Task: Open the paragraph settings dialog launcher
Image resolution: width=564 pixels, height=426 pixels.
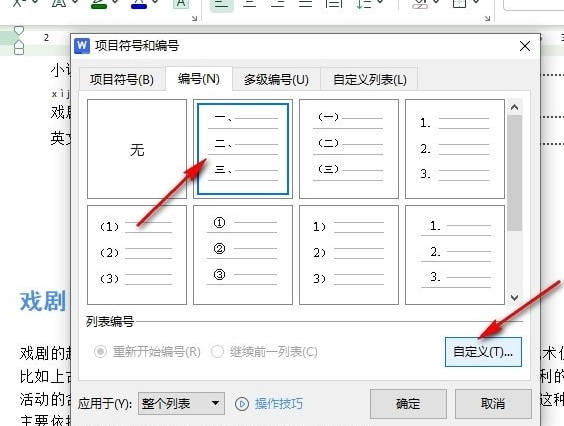Action: tap(488, 18)
